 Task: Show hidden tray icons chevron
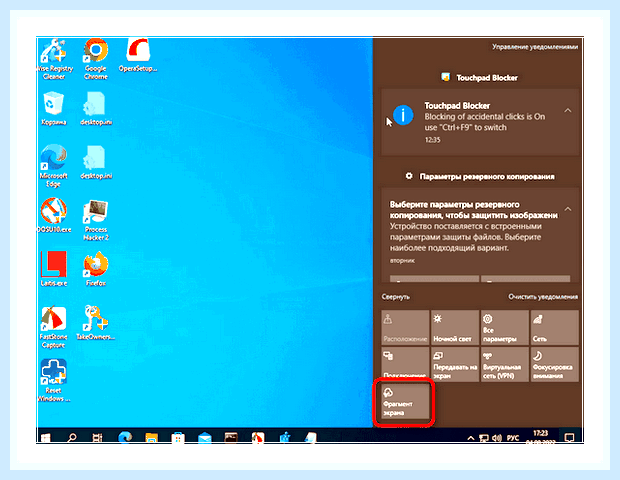coord(471,438)
